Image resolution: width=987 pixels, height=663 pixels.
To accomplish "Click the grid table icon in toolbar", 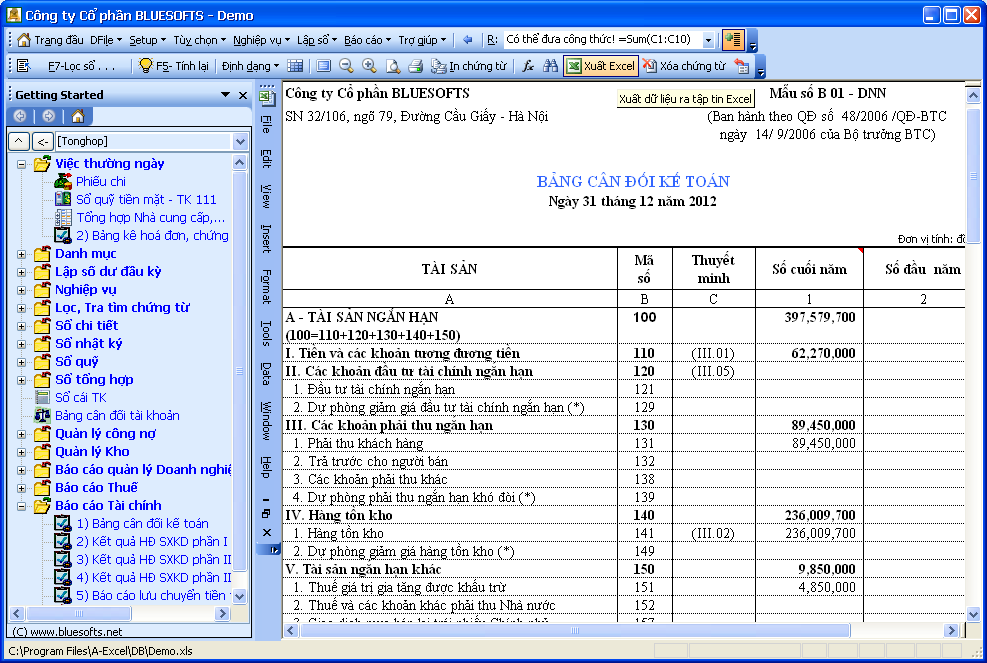I will 295,66.
